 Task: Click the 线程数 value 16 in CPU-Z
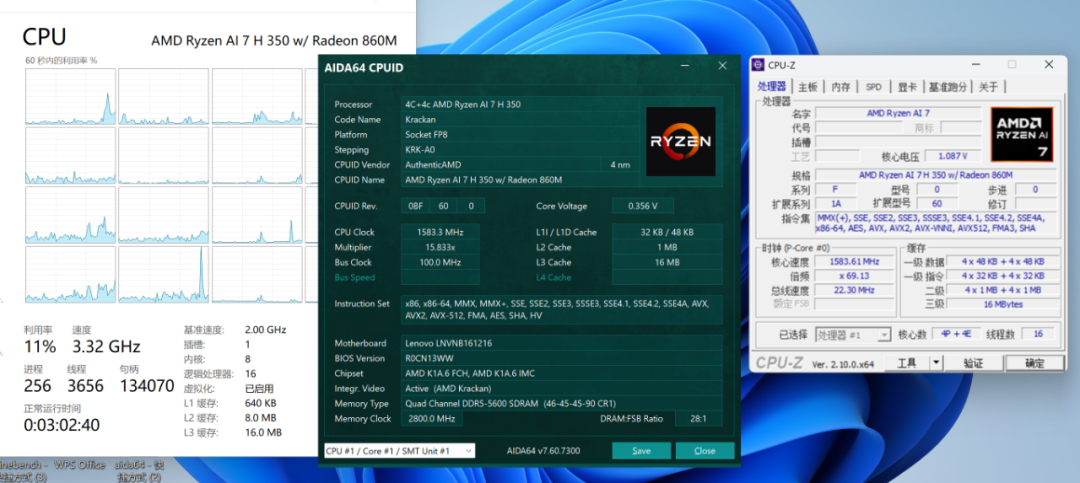click(x=1037, y=334)
